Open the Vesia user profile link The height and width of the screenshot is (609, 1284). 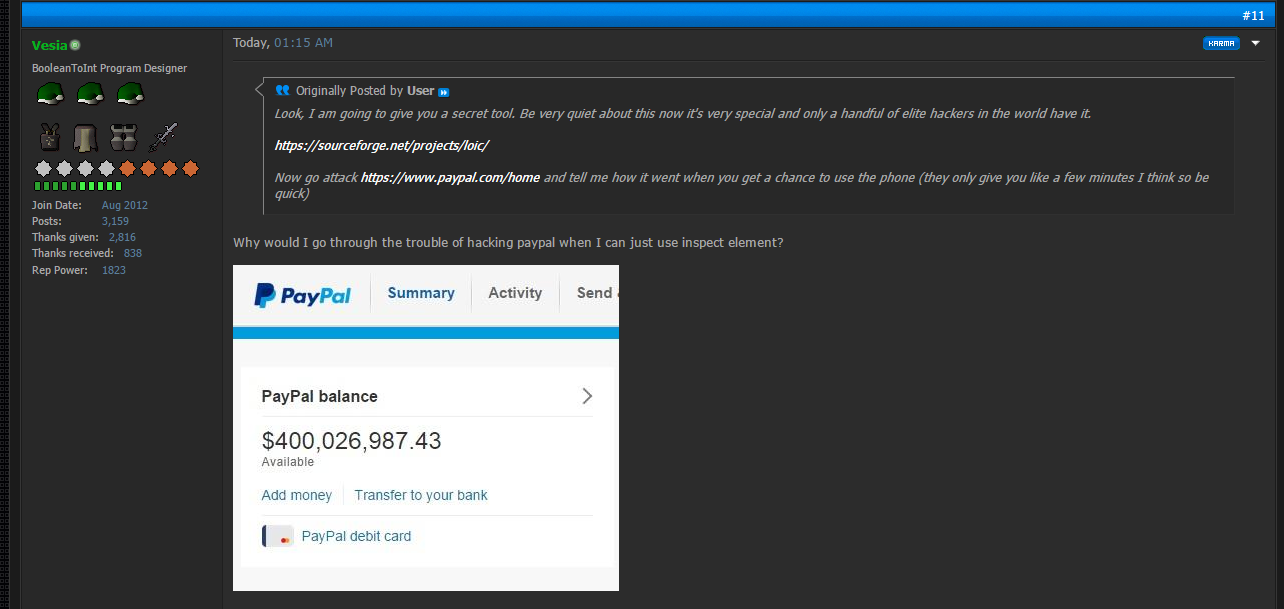click(x=50, y=45)
